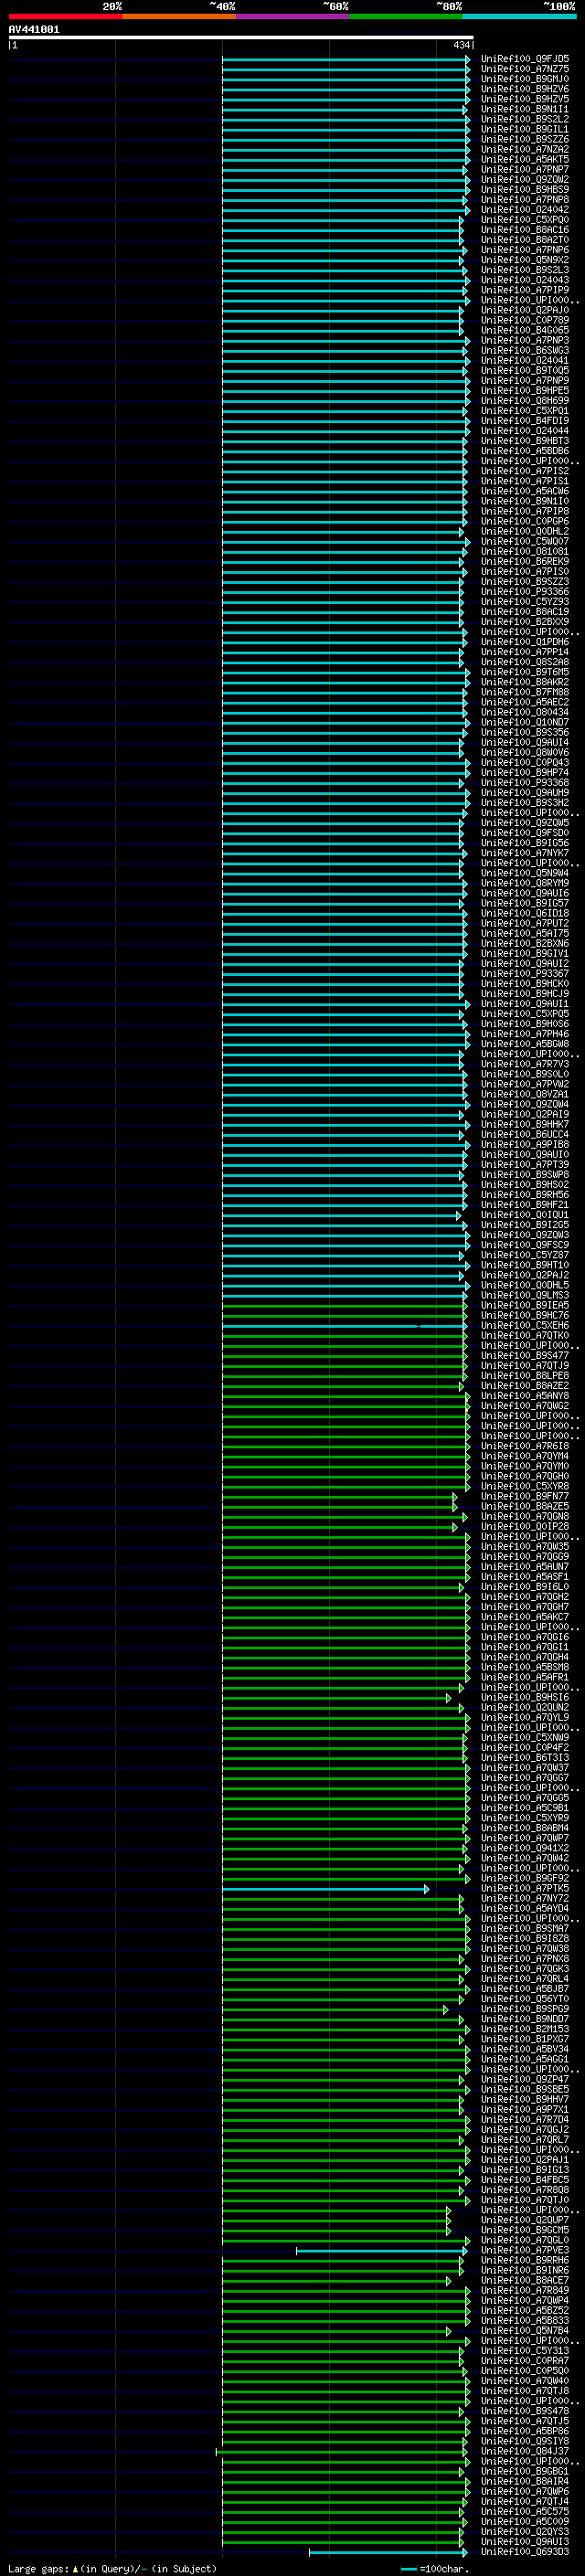Open the UniRef100_B2M153 entry
The width and height of the screenshot is (585, 2576).
click(525, 2029)
